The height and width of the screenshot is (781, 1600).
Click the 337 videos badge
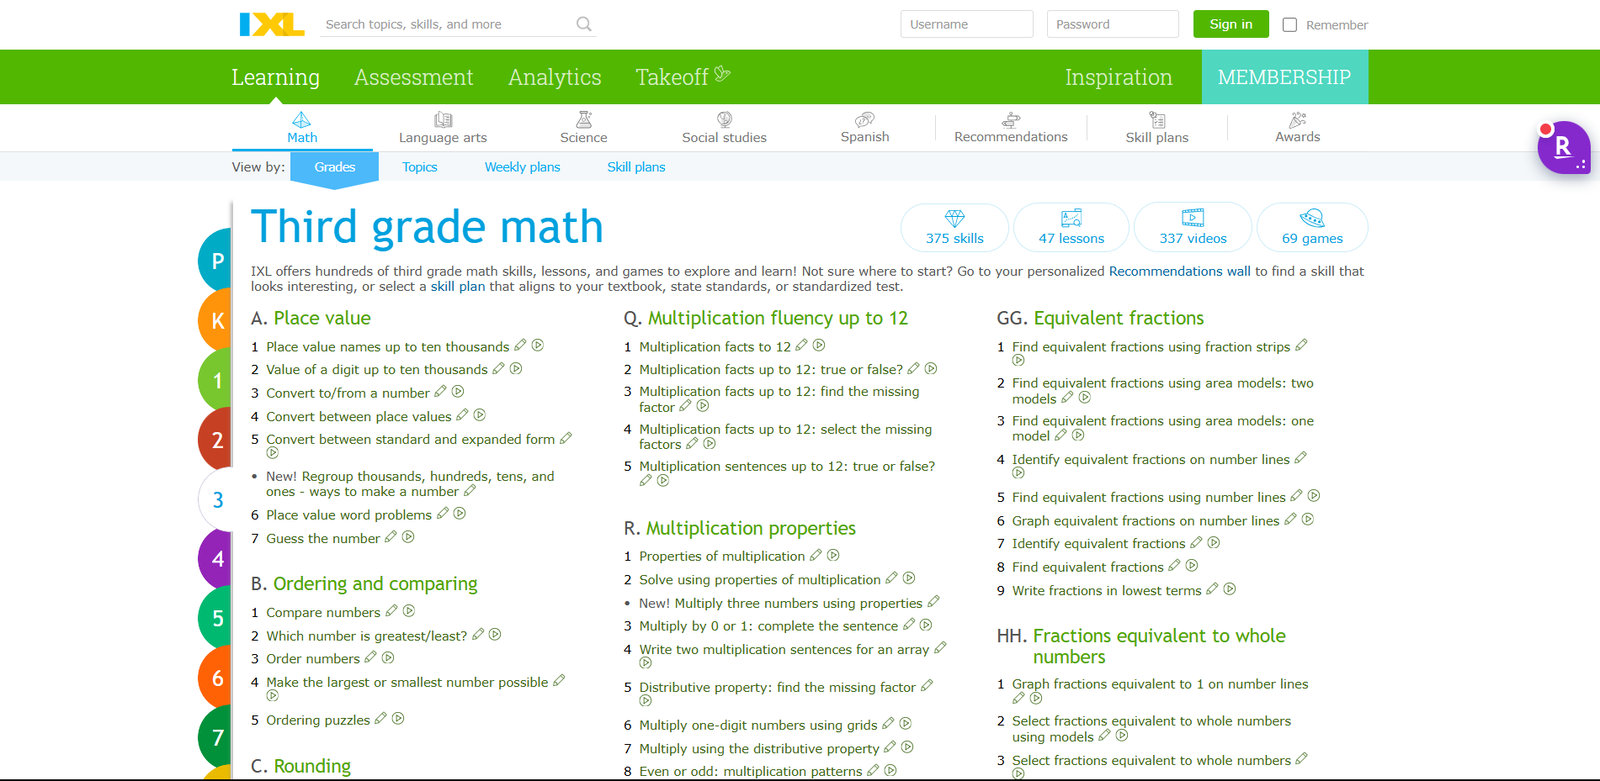coord(1193,227)
